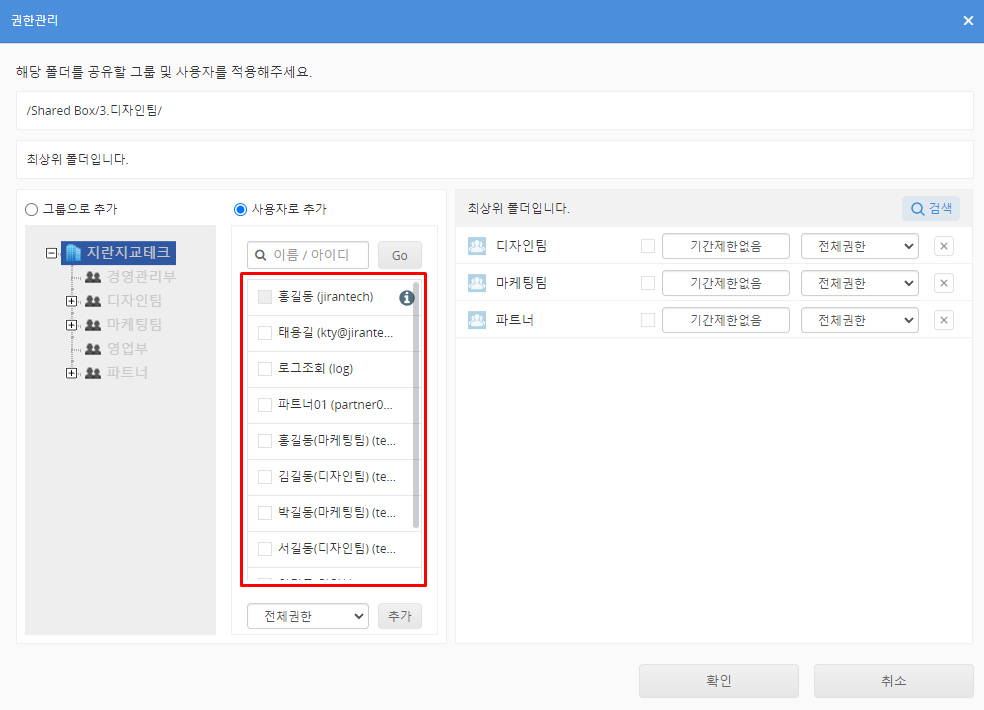
Task: Click info icon next to 홍길동 (jirantech)
Action: click(x=407, y=297)
